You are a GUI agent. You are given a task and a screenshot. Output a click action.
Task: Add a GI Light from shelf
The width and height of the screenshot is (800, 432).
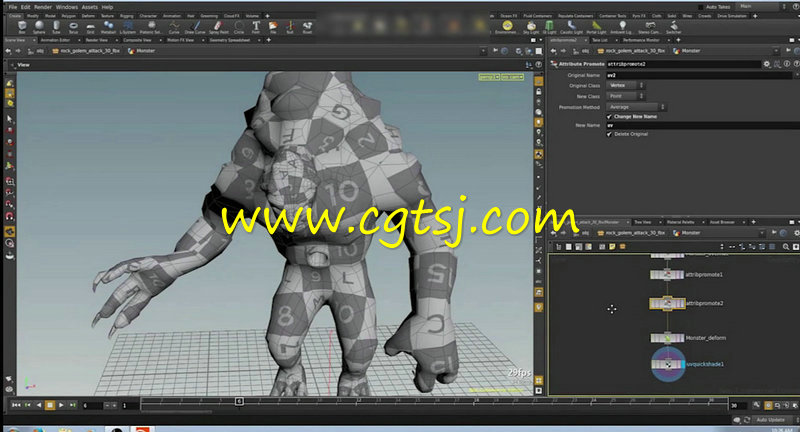549,27
